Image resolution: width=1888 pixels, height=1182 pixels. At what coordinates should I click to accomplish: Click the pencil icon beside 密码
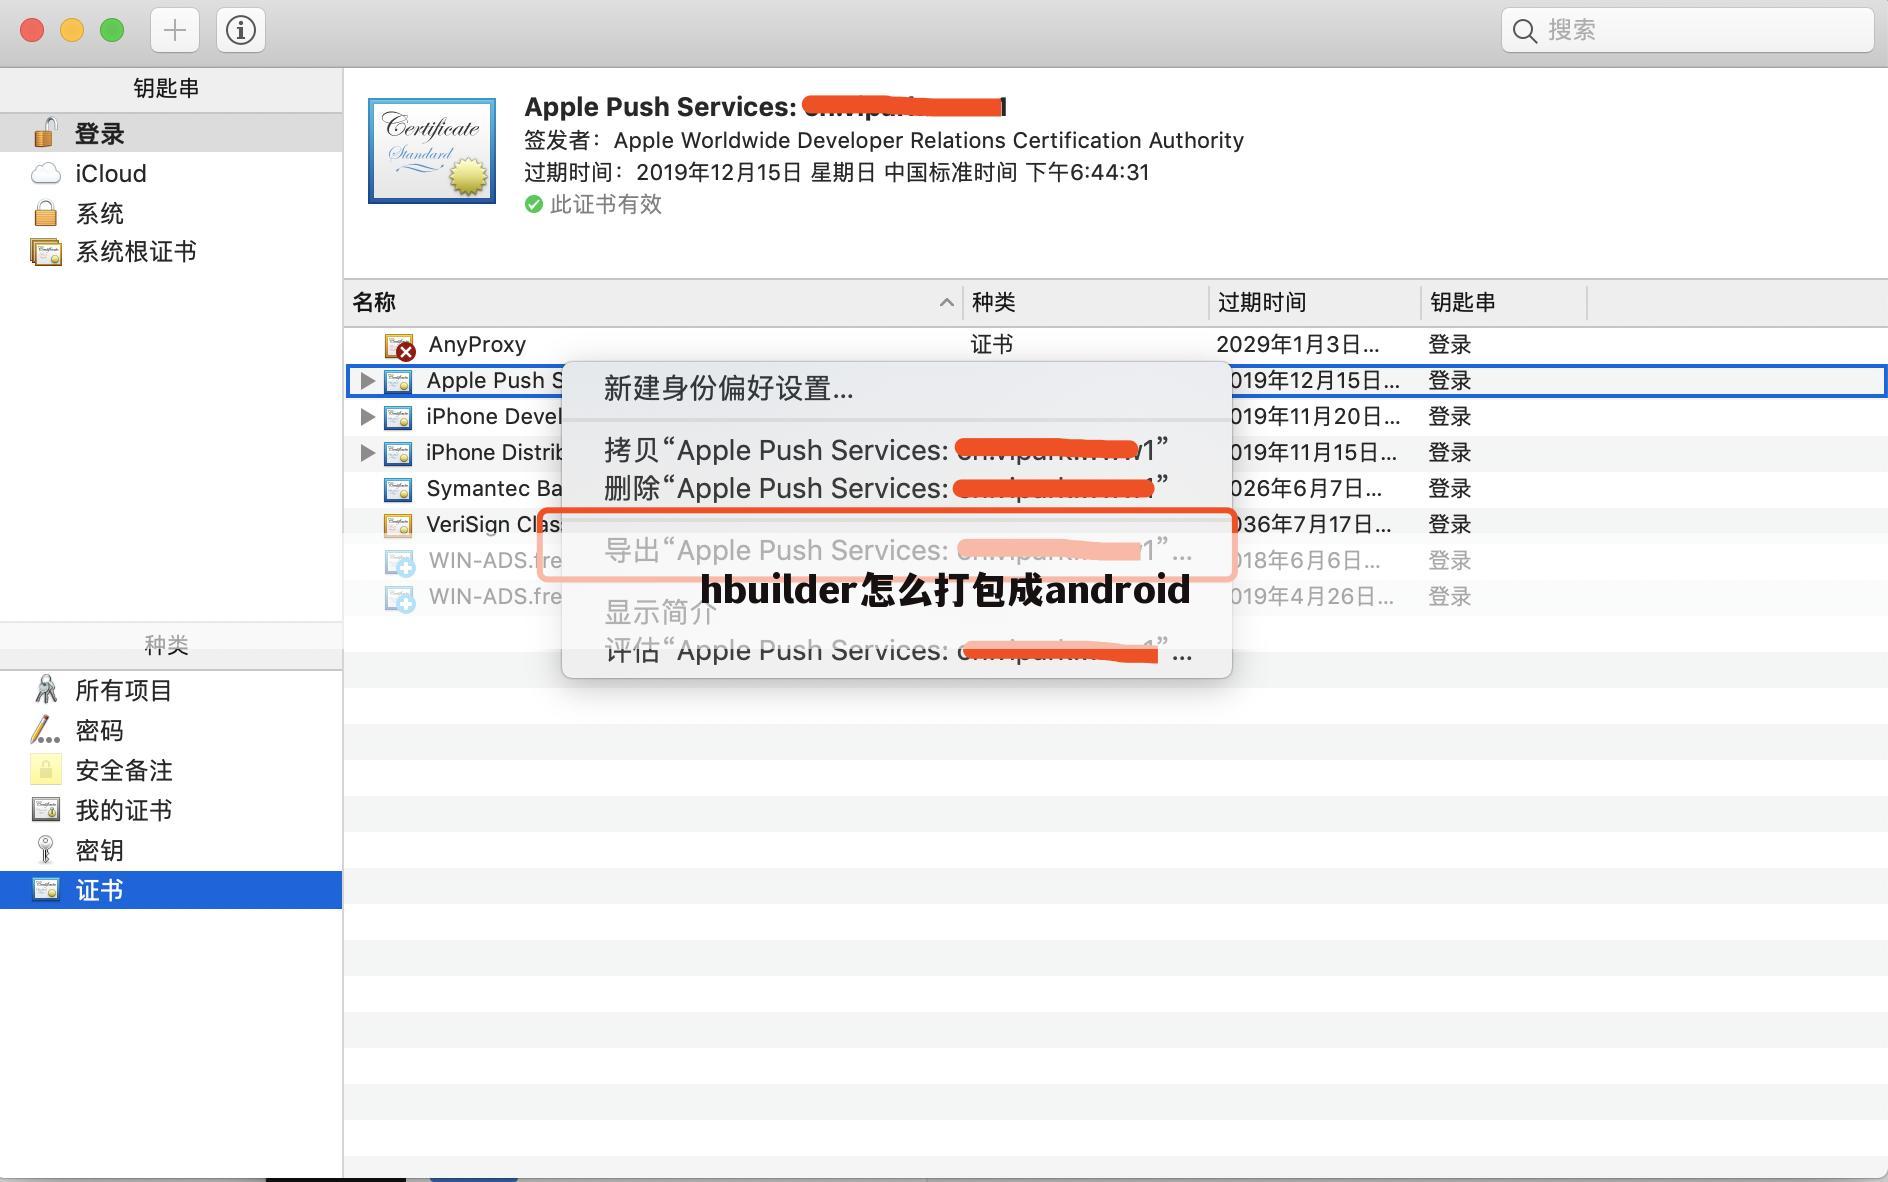coord(45,730)
